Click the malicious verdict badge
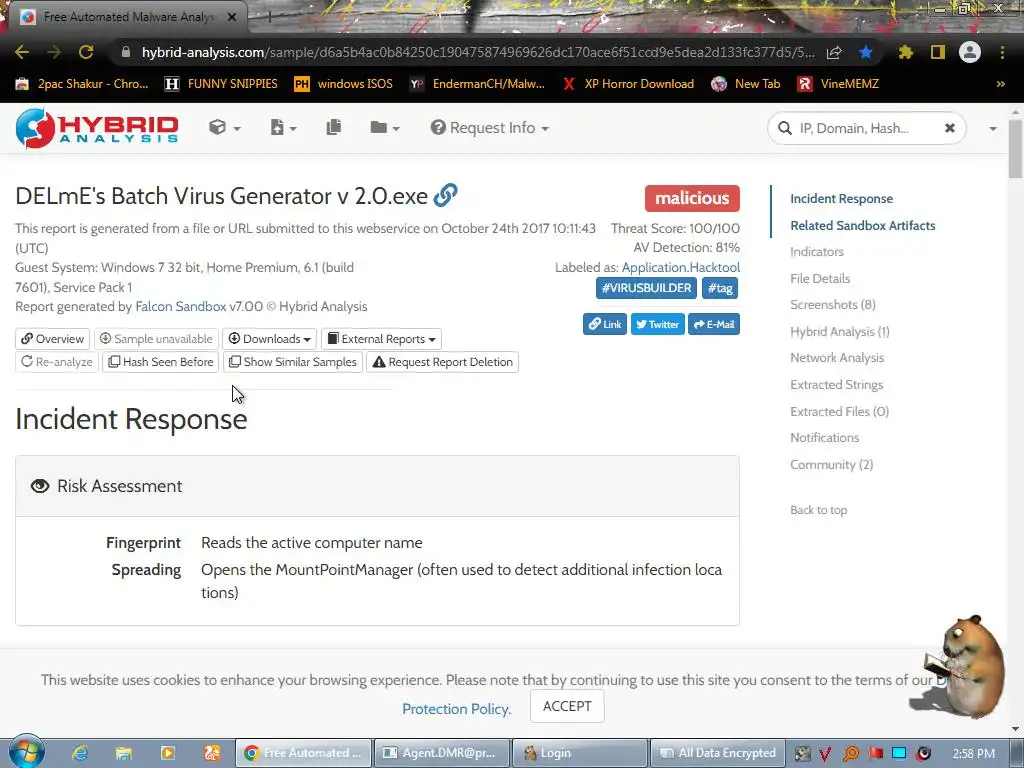Screen dimensions: 1024x768 click(692, 198)
